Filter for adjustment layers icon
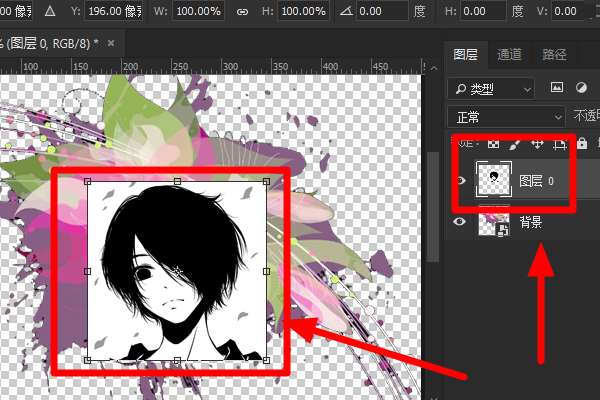Image resolution: width=600 pixels, height=400 pixels. click(x=581, y=88)
